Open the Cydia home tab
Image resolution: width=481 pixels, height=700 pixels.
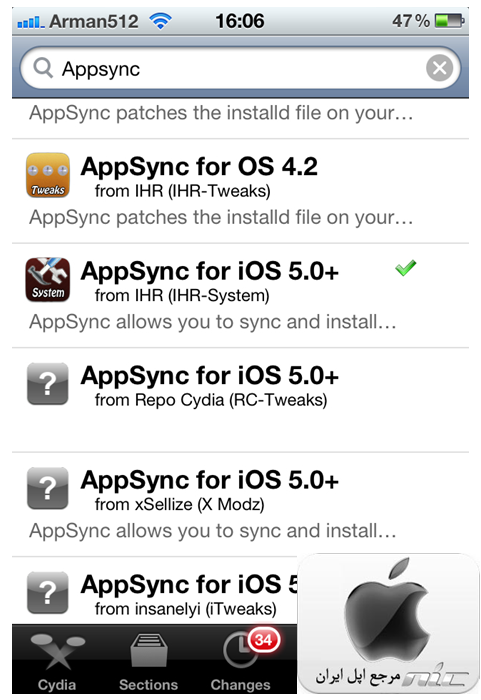pyautogui.click(x=57, y=662)
